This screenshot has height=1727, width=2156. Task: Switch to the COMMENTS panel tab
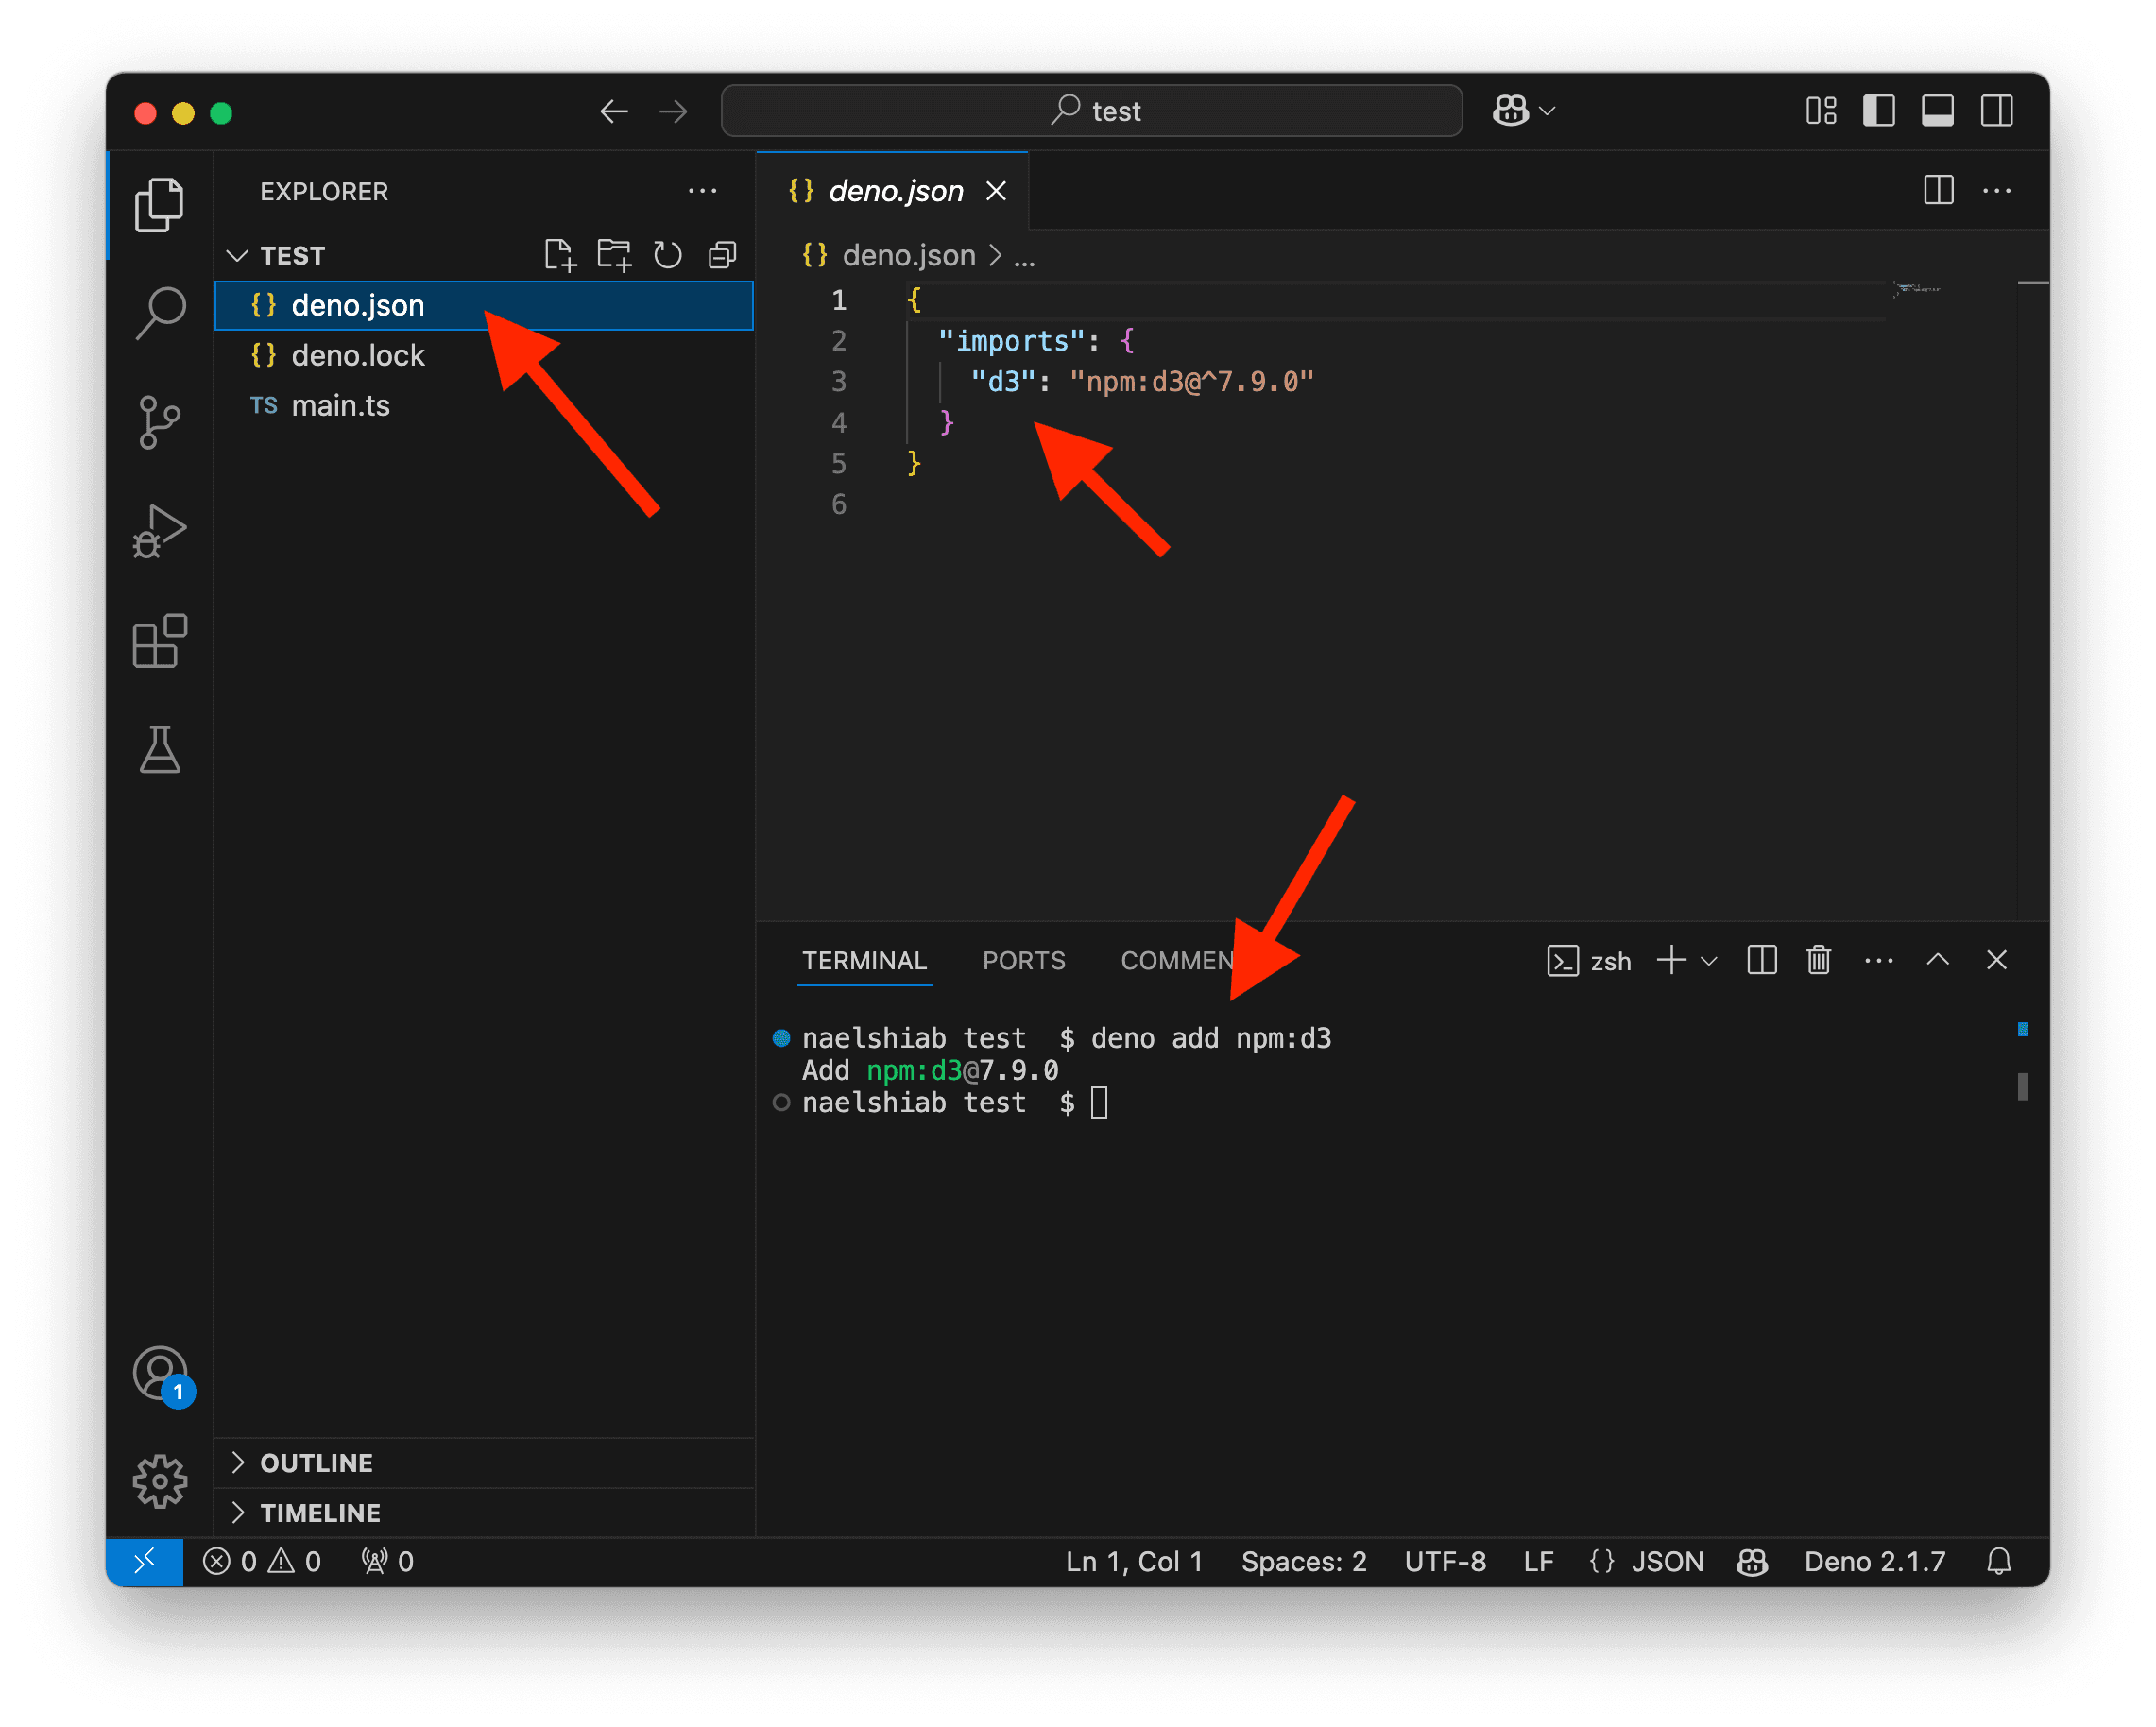(x=1177, y=961)
